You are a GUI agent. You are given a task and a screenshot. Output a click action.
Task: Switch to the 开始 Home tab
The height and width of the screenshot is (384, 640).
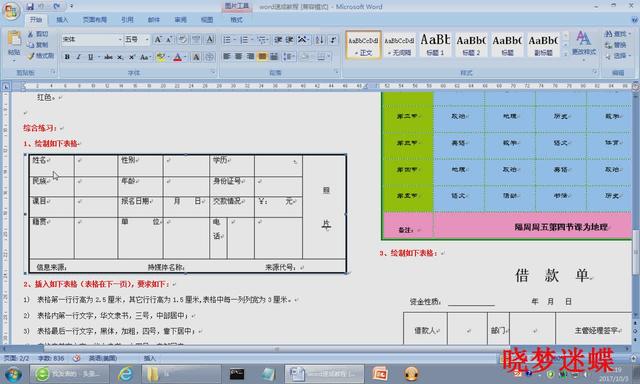pos(36,20)
